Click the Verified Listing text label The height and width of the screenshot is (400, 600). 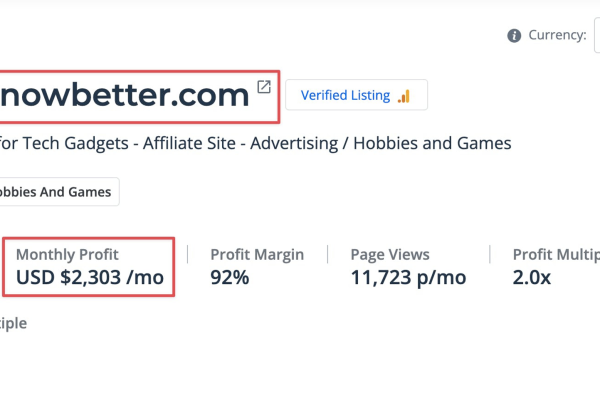click(x=345, y=95)
